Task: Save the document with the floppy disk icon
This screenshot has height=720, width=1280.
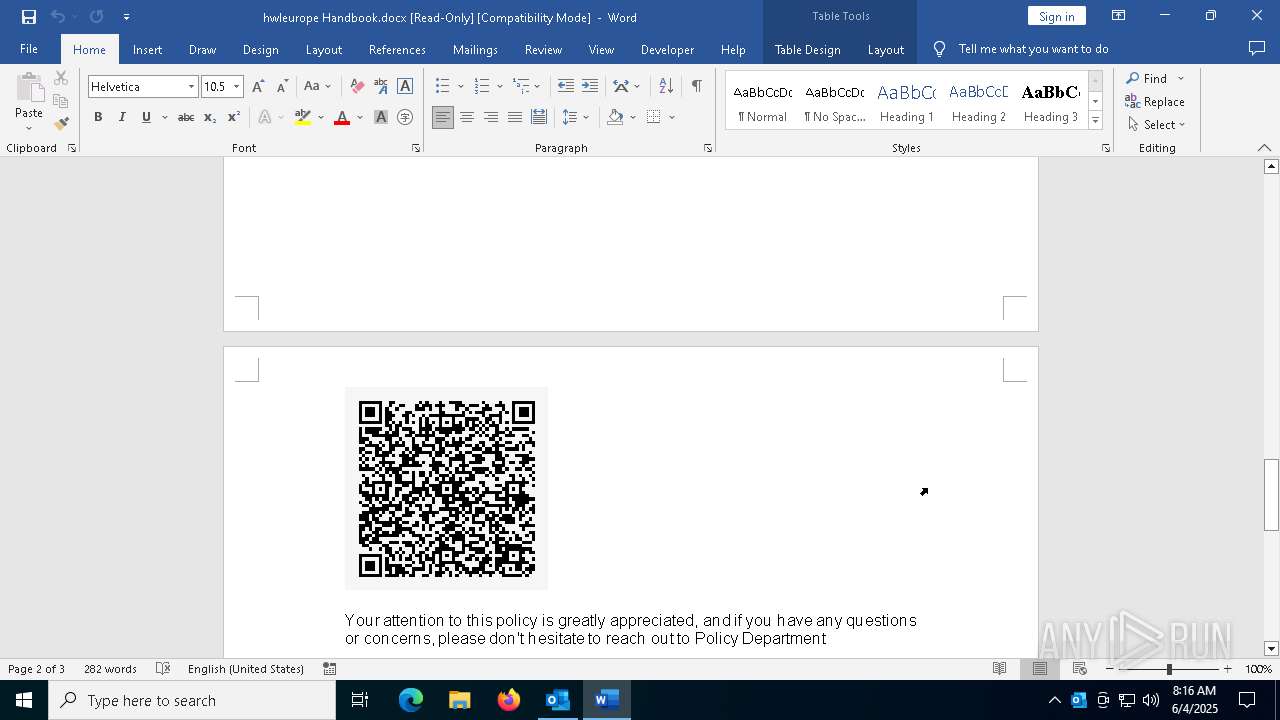Action: tap(28, 17)
